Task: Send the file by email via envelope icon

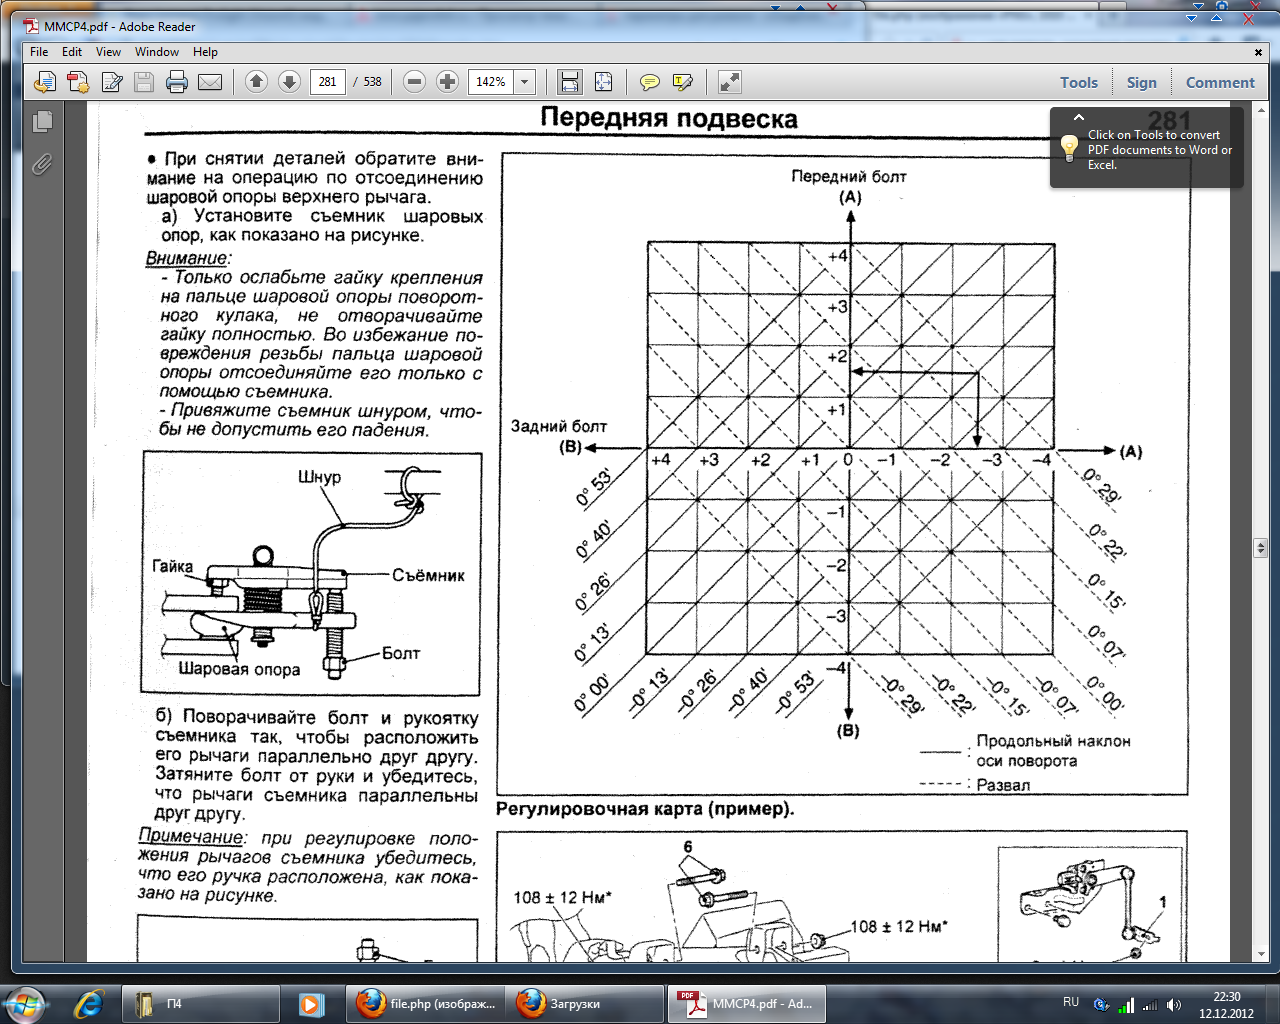Action: point(210,82)
